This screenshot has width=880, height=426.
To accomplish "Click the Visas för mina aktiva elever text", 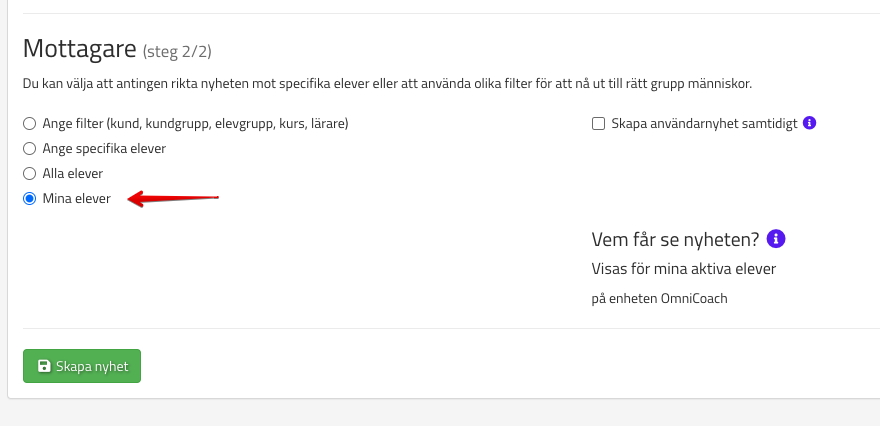I will (683, 269).
